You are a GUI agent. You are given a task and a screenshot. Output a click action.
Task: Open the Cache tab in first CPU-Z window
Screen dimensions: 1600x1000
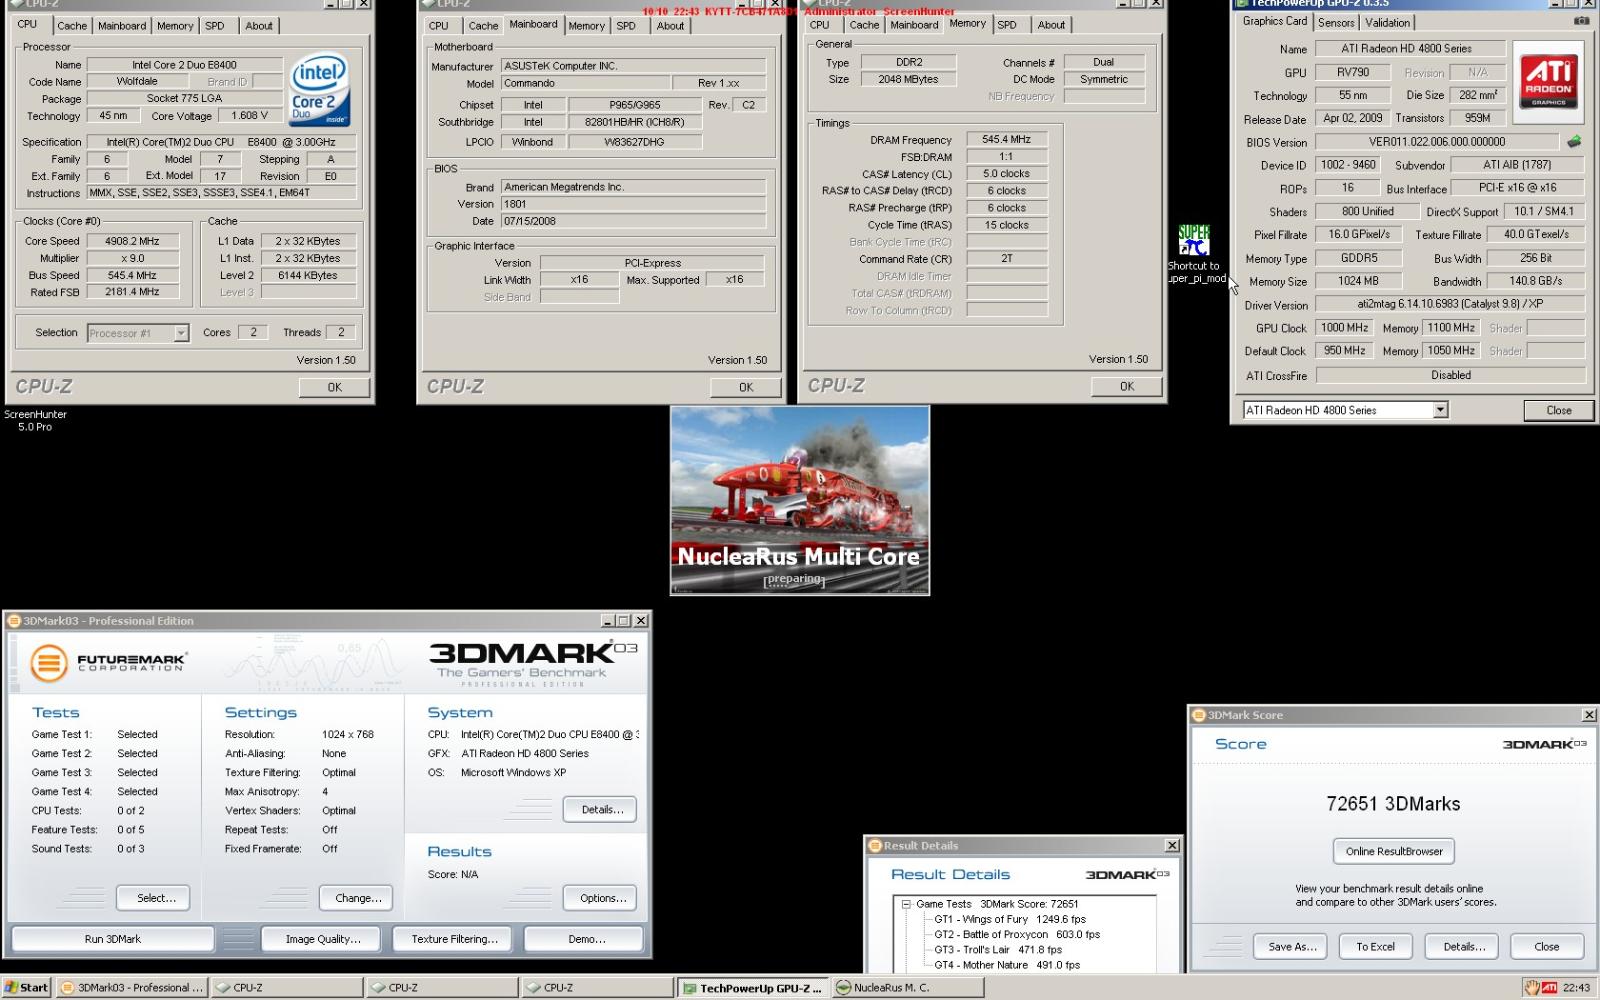(x=72, y=26)
